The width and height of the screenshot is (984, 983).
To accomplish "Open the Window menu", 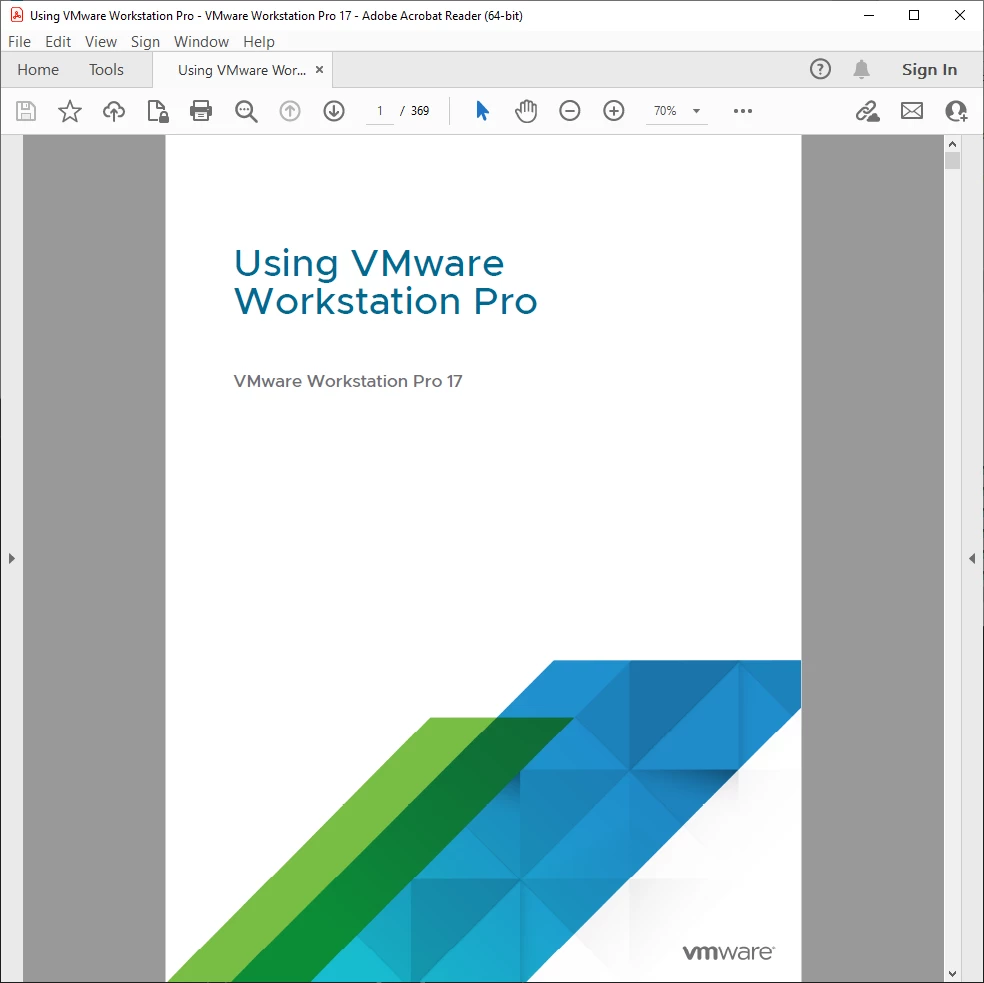I will [x=201, y=41].
